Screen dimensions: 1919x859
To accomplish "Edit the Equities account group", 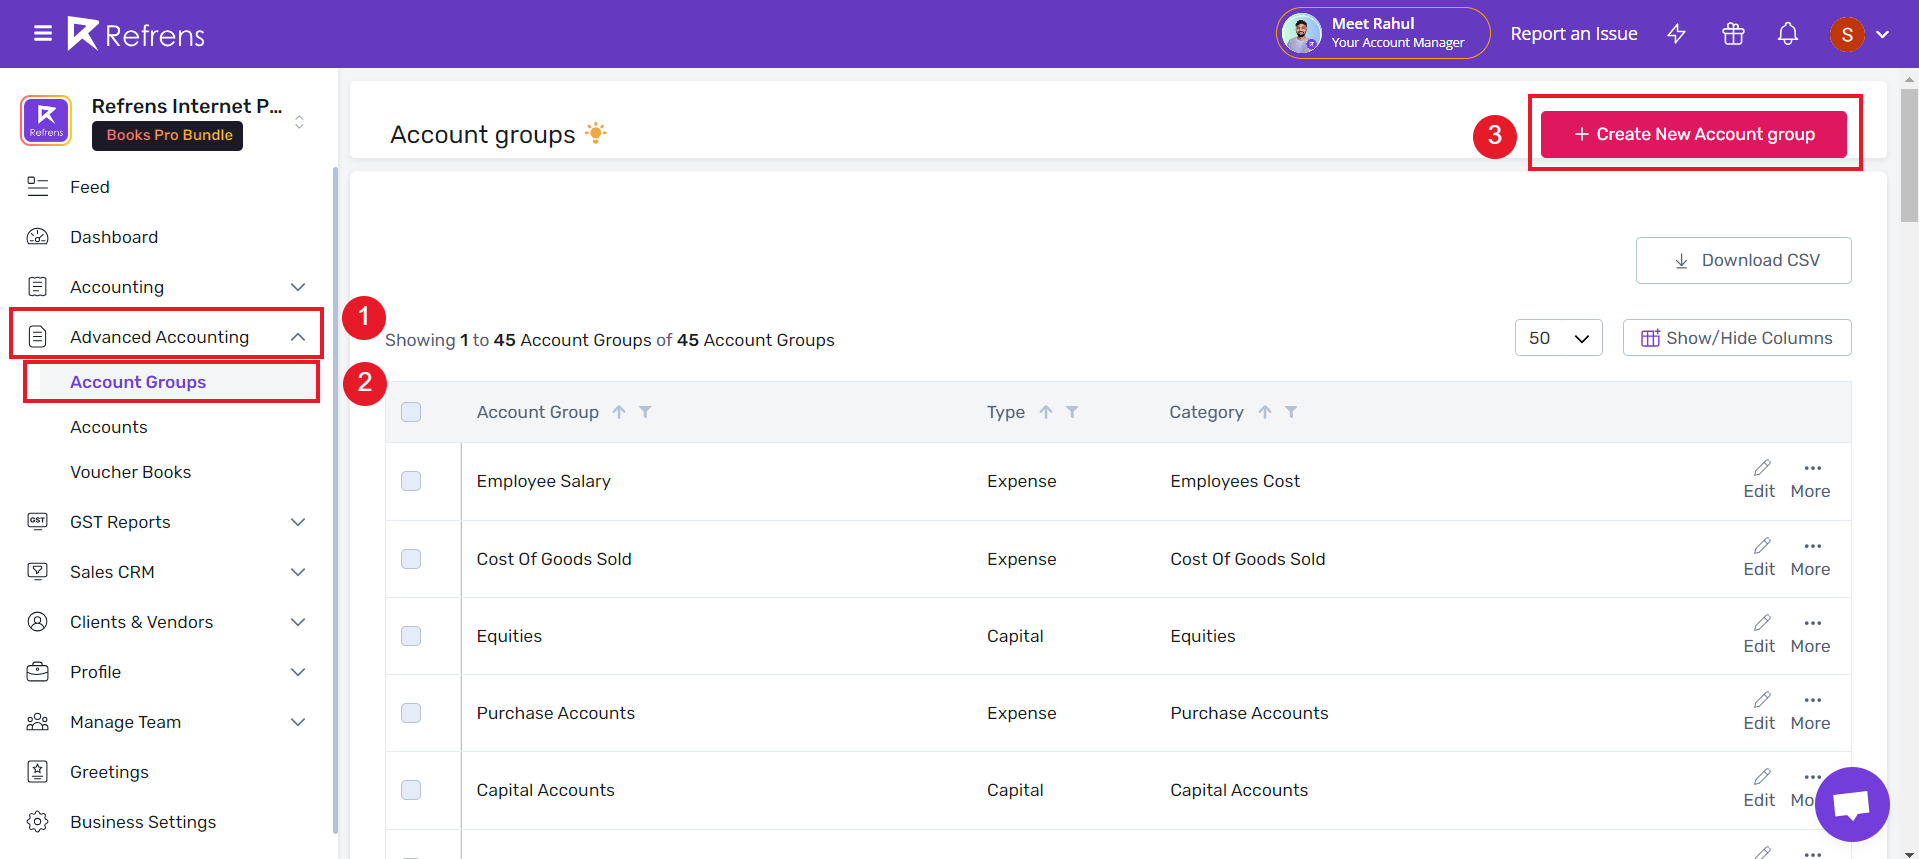I will (1759, 635).
